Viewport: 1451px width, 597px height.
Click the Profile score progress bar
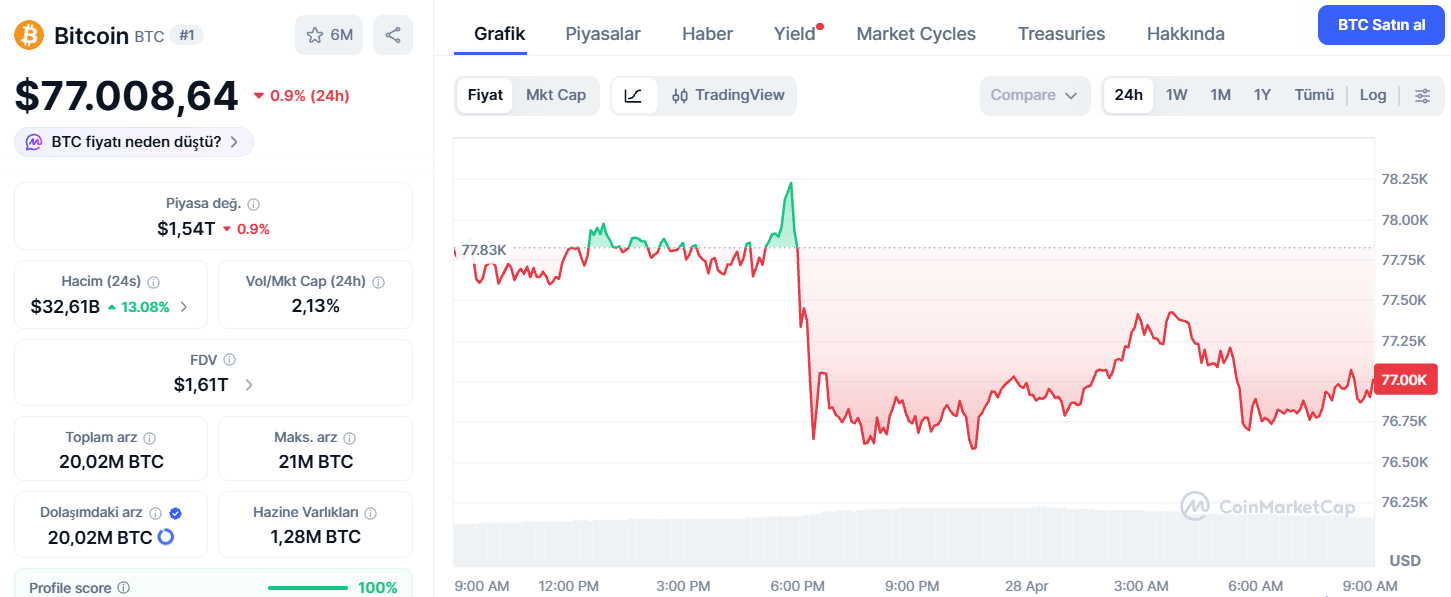[307, 587]
